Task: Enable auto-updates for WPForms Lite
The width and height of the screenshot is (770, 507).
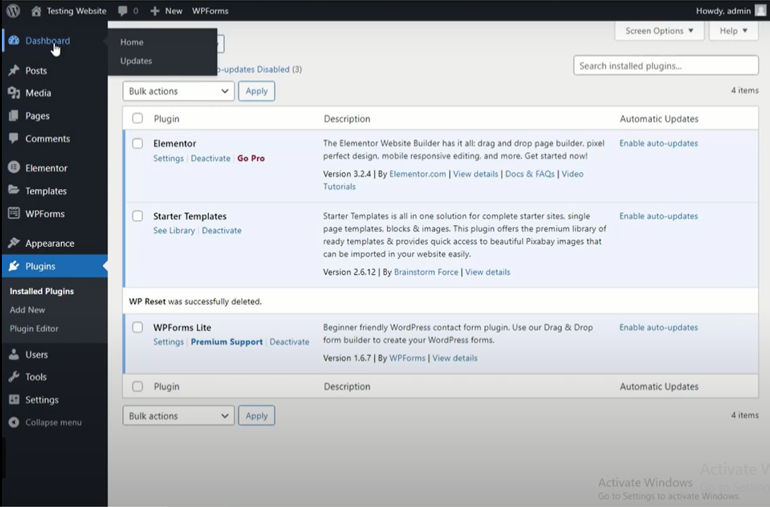Action: tap(659, 327)
